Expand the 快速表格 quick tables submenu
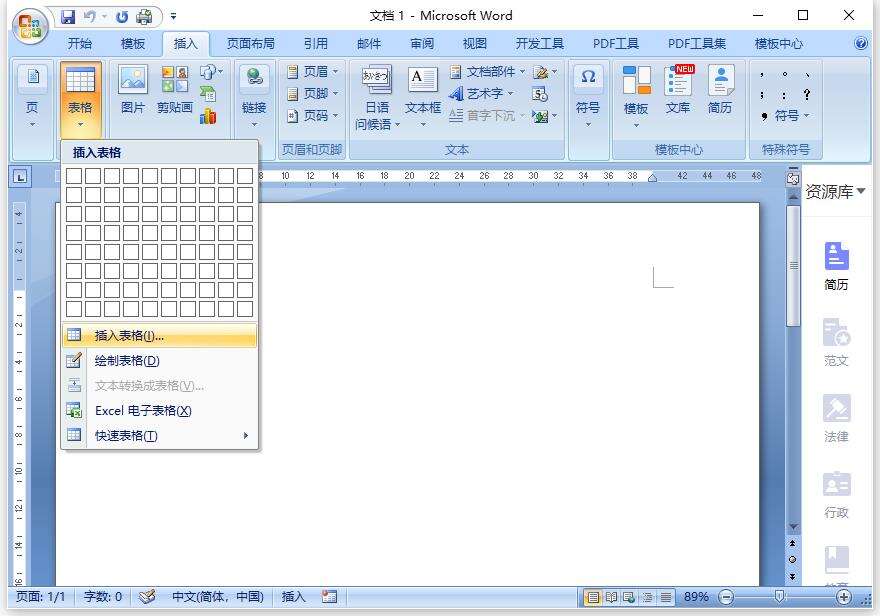This screenshot has width=880, height=616. [159, 435]
